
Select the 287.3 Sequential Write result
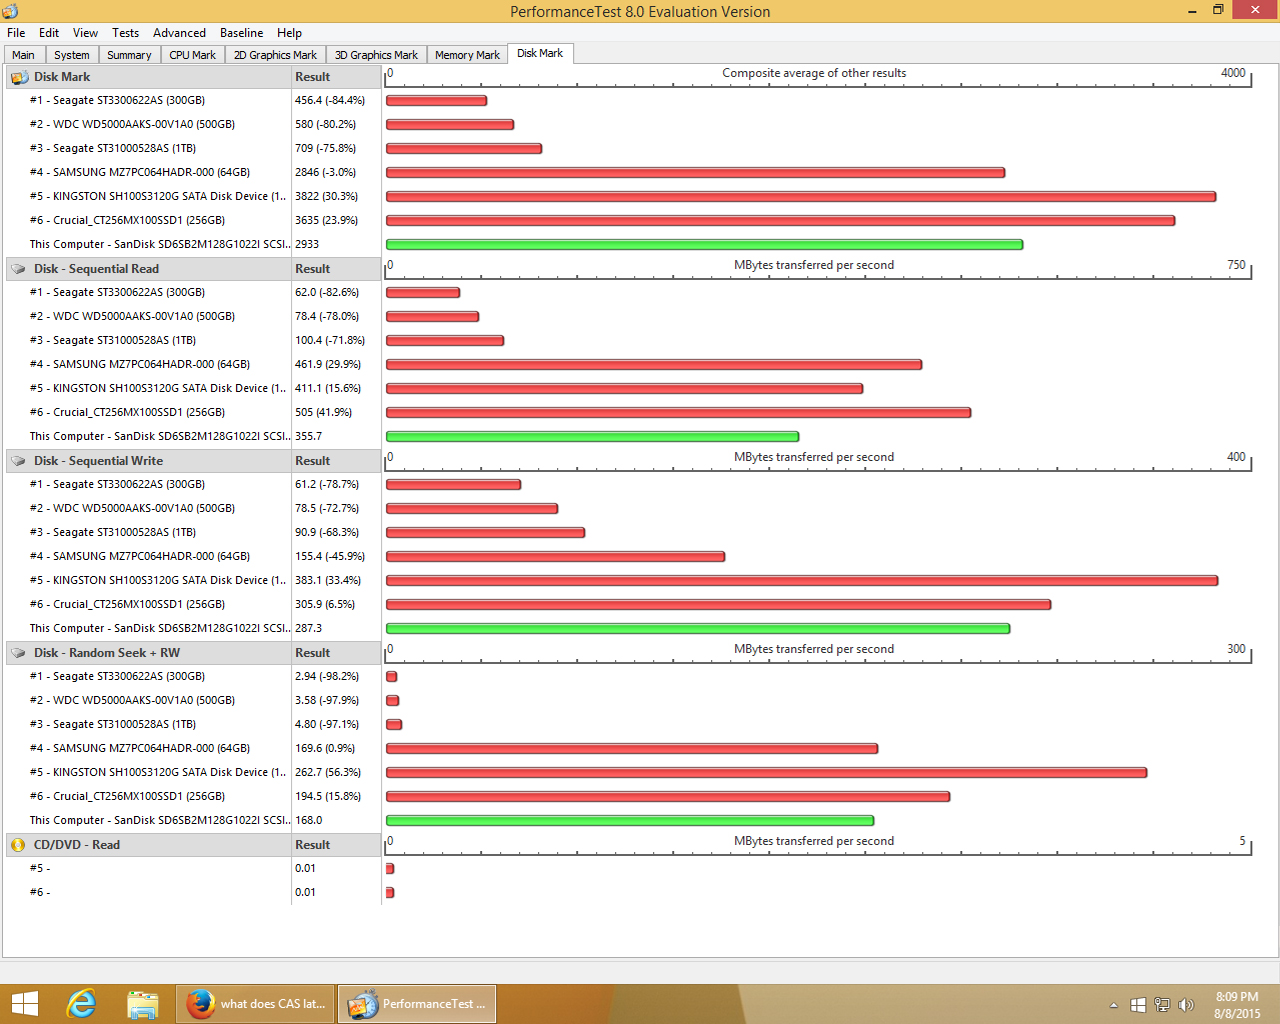(309, 628)
